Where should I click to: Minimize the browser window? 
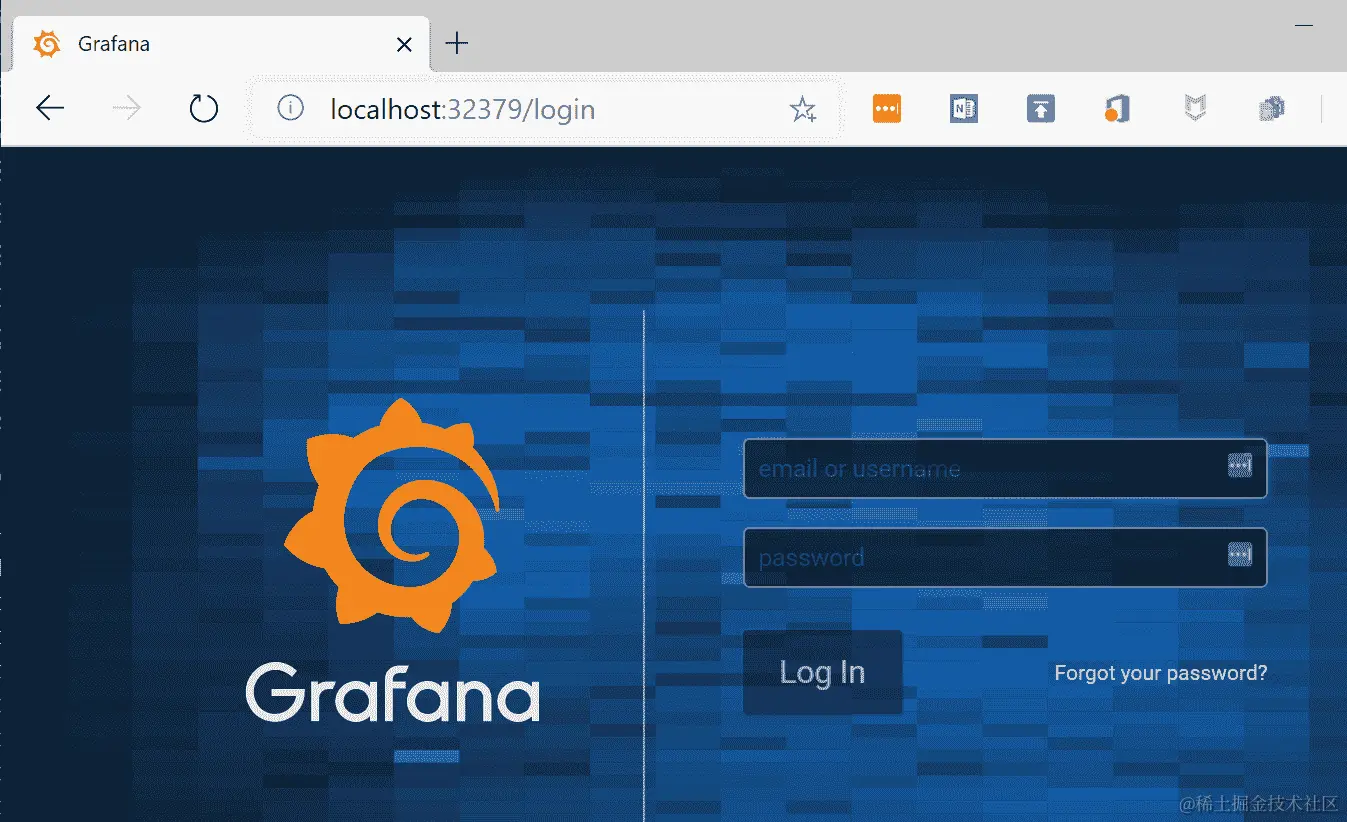point(1303,26)
